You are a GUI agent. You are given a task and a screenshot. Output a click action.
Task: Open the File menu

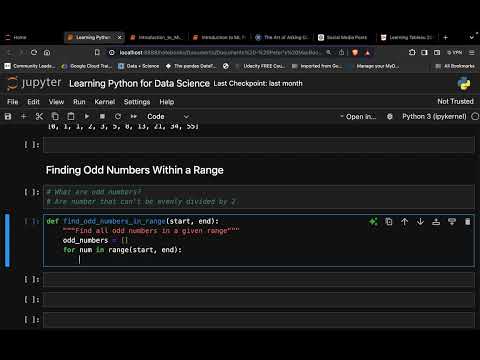click(13, 102)
